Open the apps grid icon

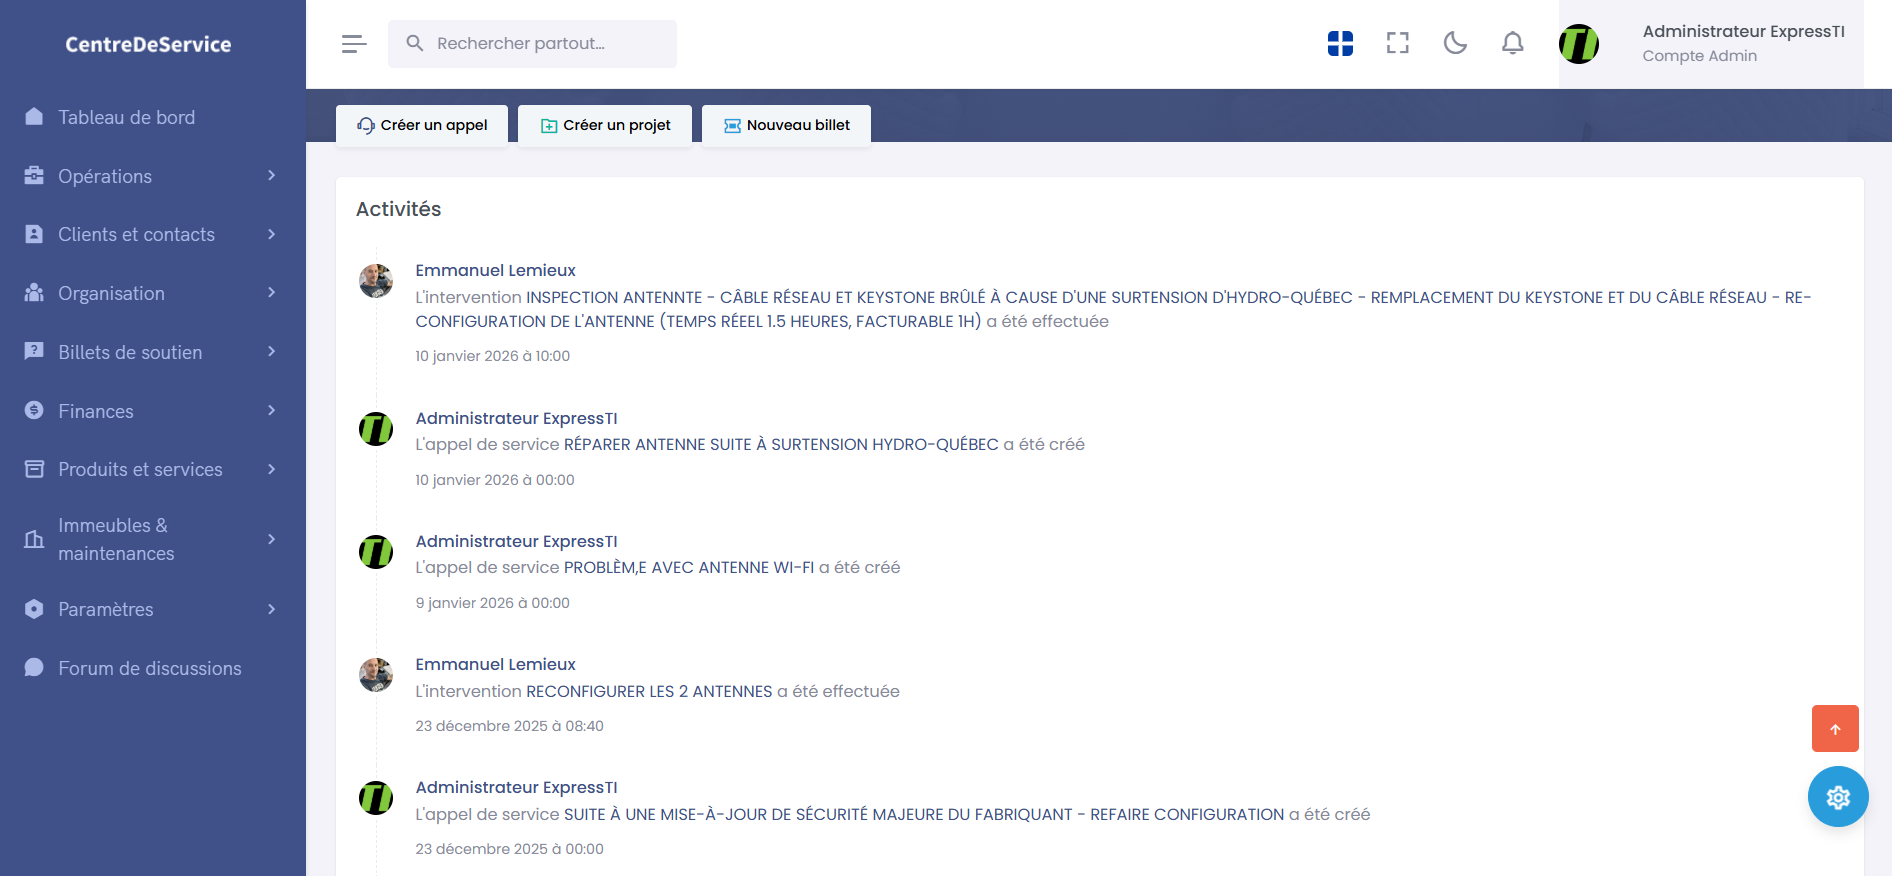[x=1340, y=43]
